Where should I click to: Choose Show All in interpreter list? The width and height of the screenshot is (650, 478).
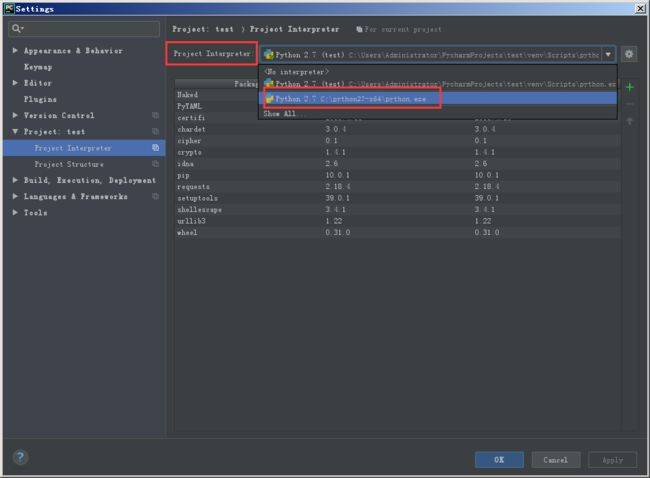(x=438, y=114)
